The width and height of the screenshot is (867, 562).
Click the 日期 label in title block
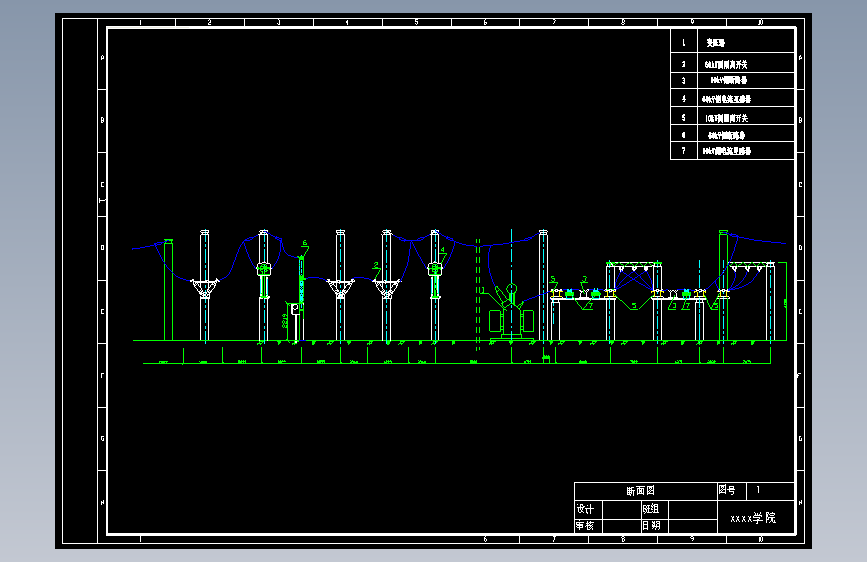point(651,525)
